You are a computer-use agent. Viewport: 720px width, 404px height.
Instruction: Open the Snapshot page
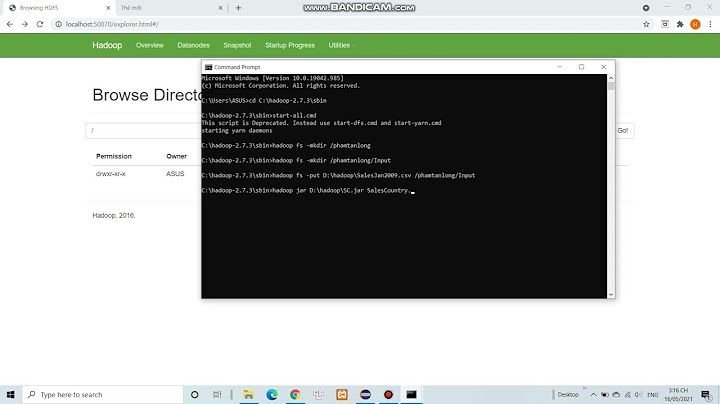pos(237,45)
